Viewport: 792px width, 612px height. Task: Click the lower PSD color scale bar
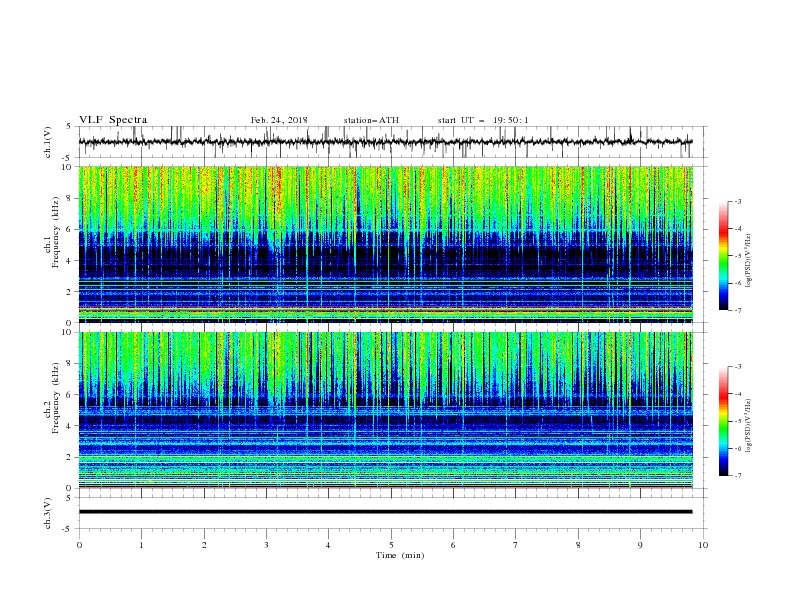click(x=724, y=421)
